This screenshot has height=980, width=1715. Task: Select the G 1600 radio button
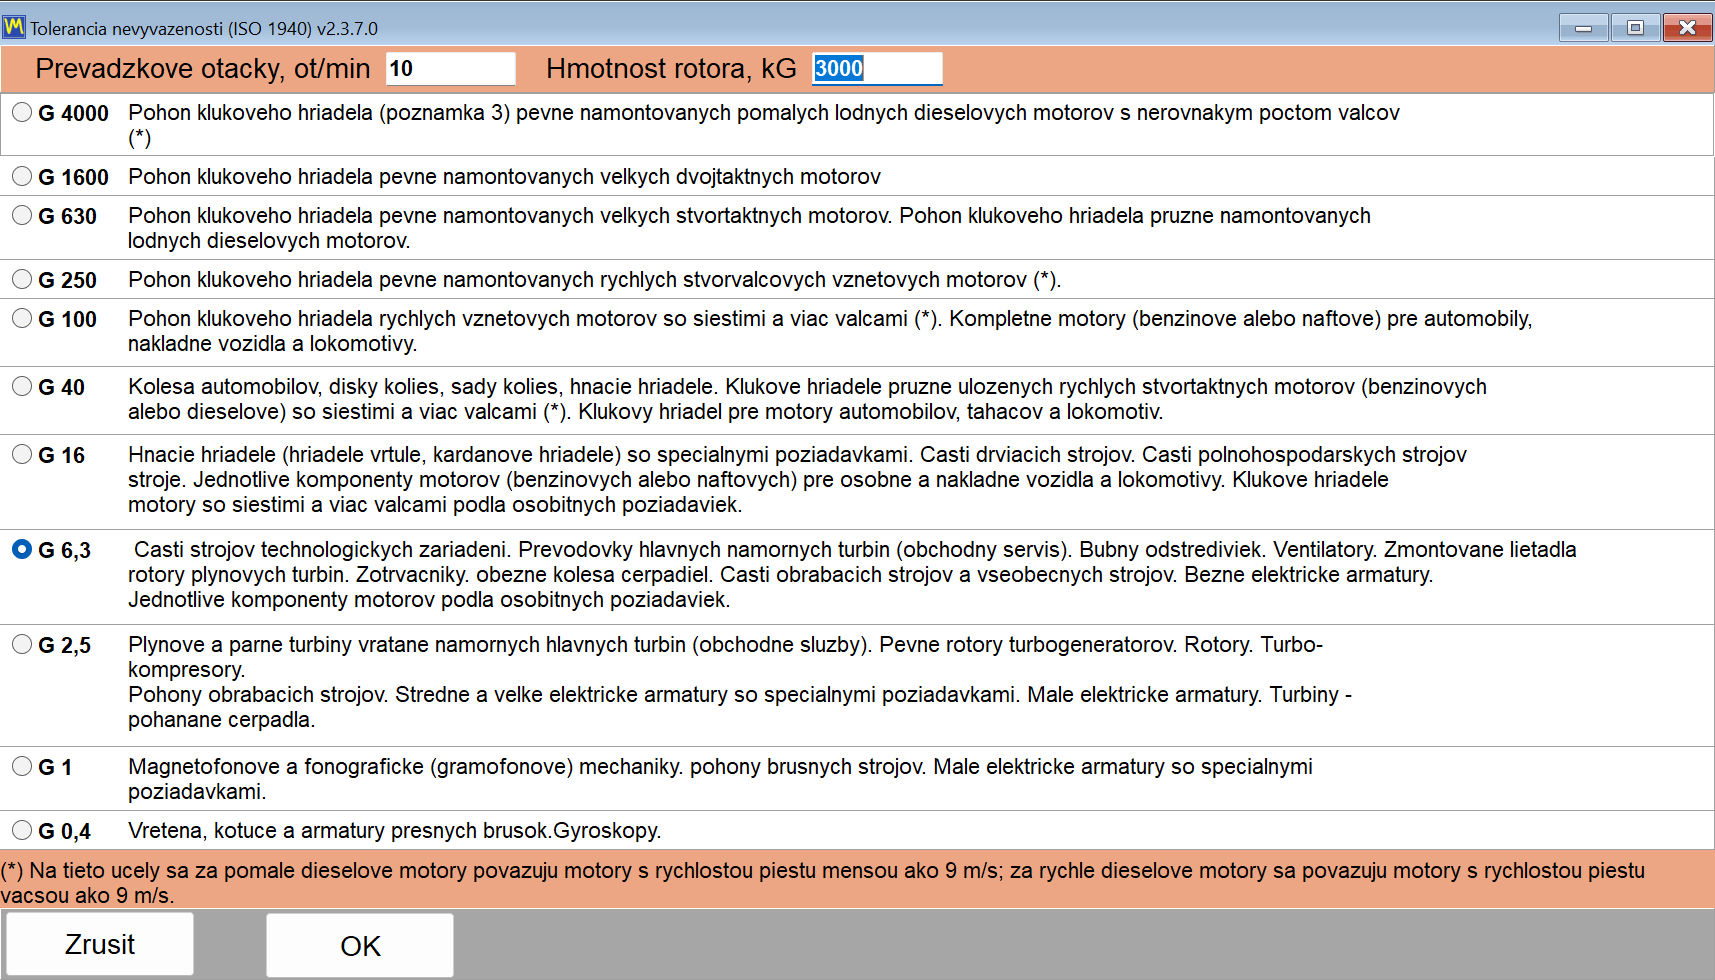[22, 177]
